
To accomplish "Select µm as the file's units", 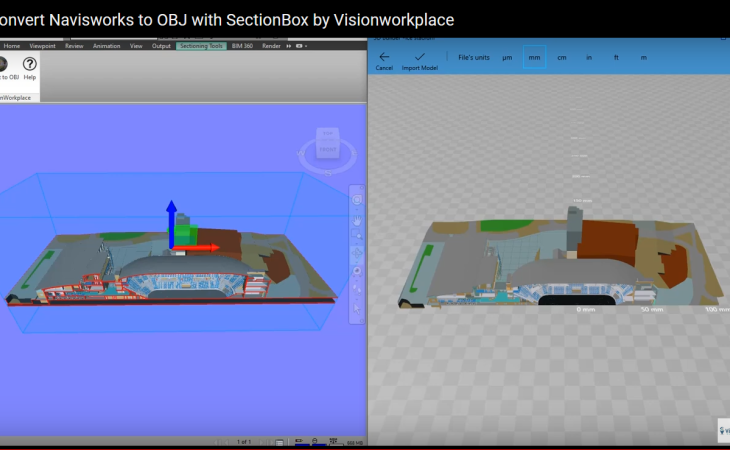I will [507, 57].
